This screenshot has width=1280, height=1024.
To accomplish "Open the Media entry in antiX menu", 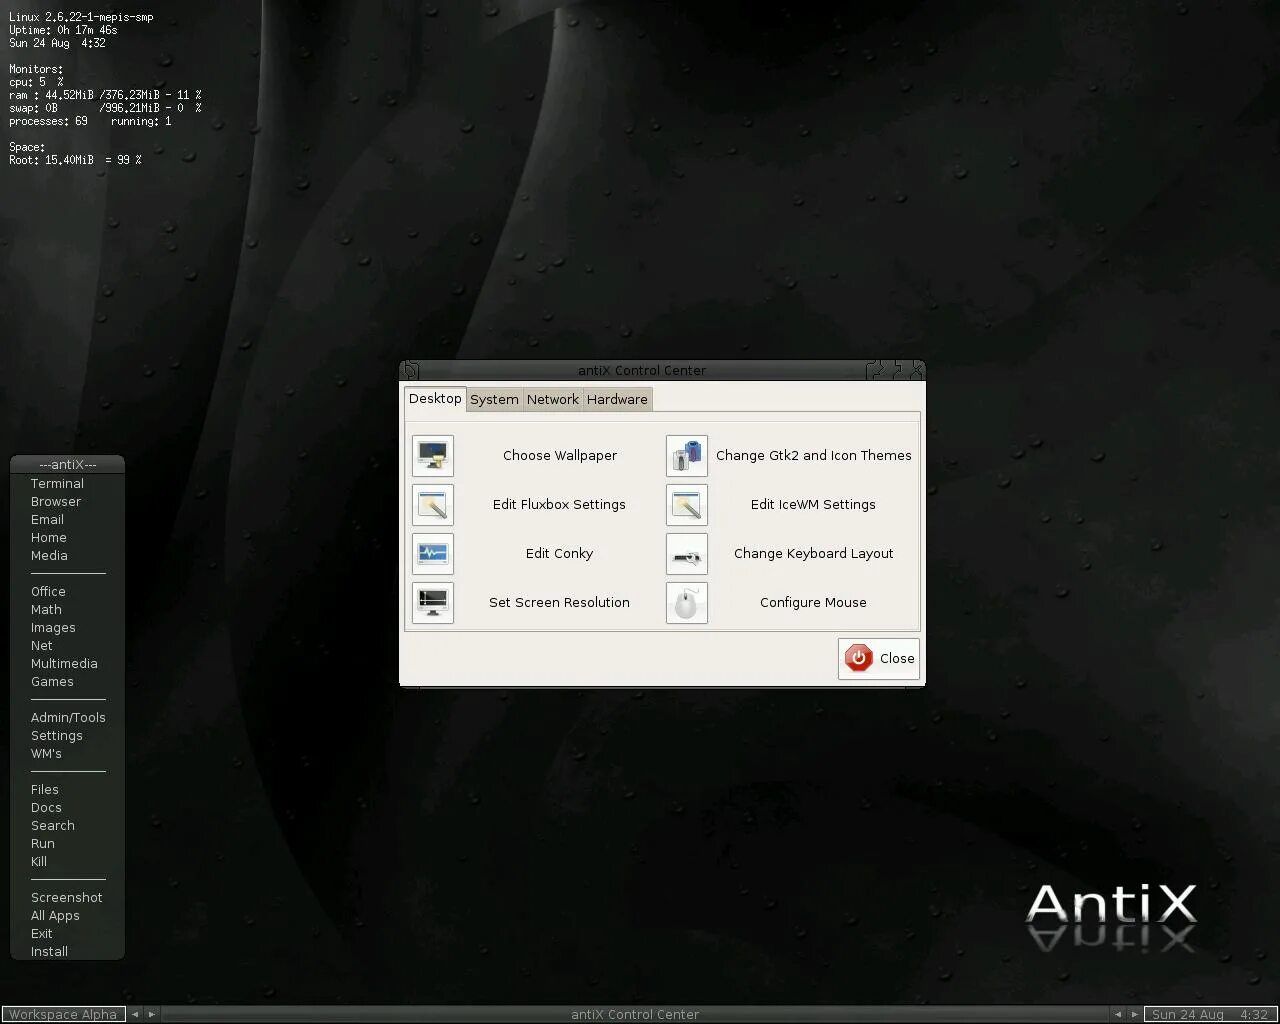I will click(49, 556).
